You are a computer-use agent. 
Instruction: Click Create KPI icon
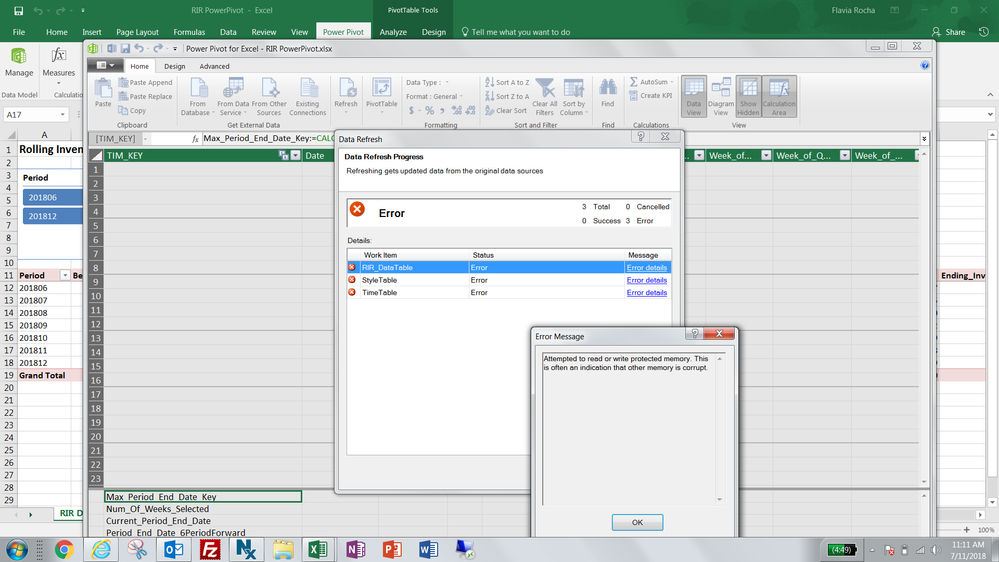[x=650, y=96]
